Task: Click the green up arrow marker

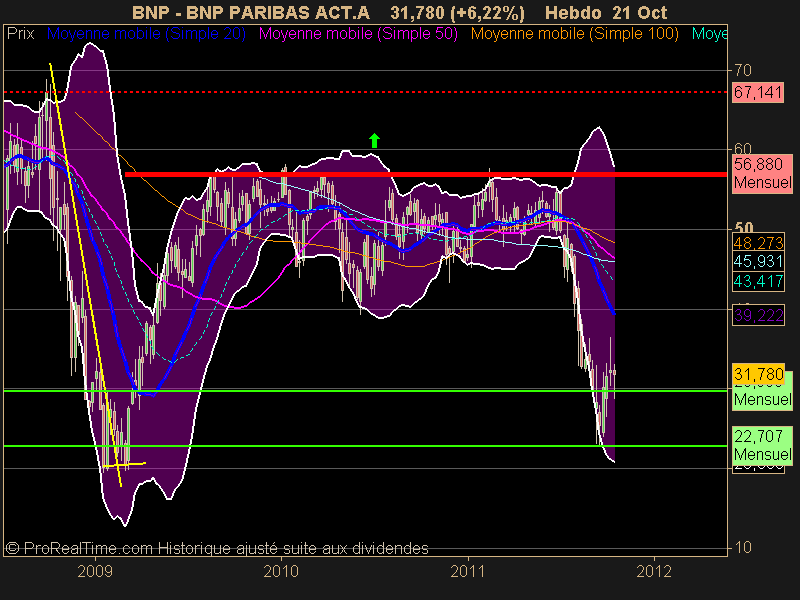Action: [x=374, y=140]
